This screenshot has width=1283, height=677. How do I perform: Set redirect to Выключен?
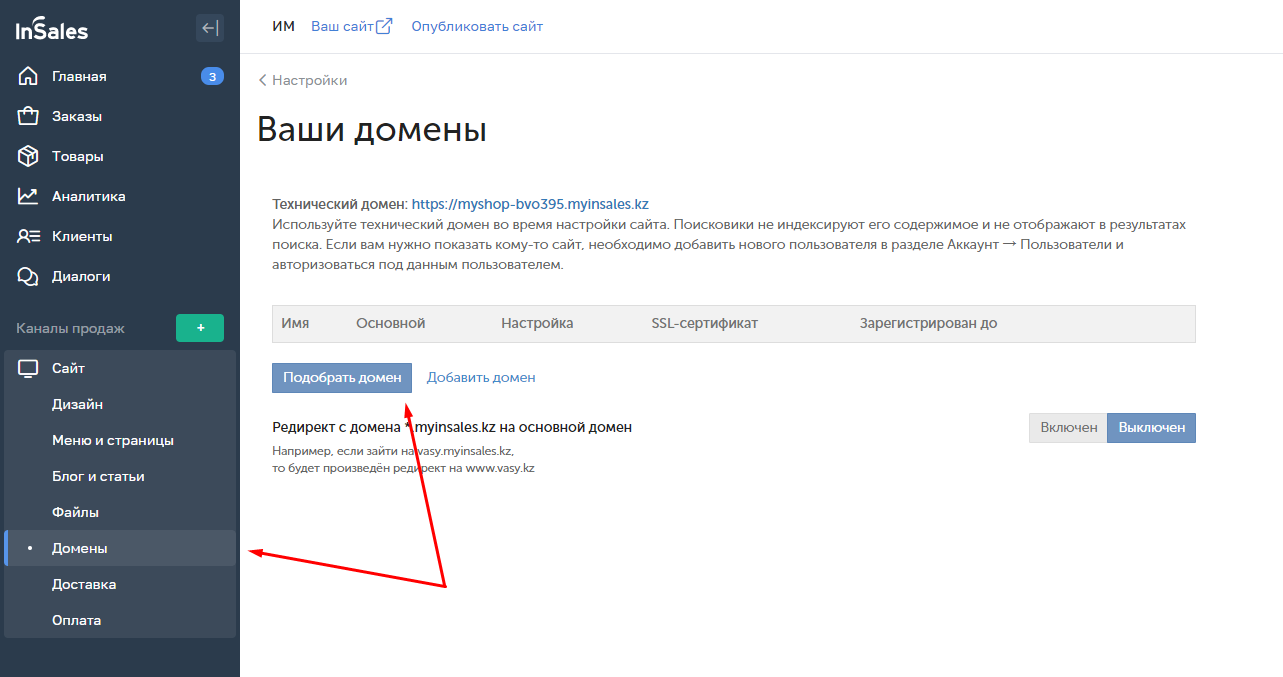point(1151,427)
